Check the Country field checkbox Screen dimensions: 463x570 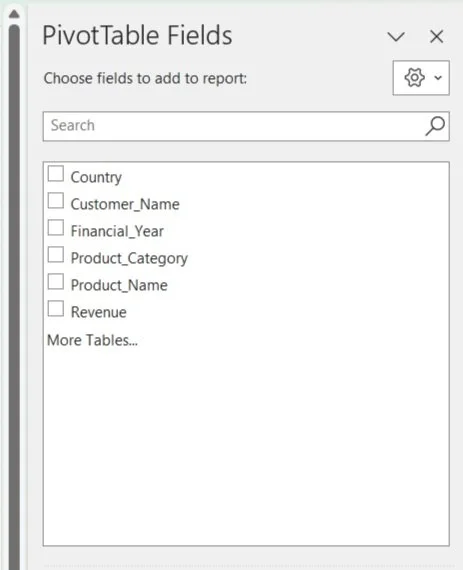(56, 173)
